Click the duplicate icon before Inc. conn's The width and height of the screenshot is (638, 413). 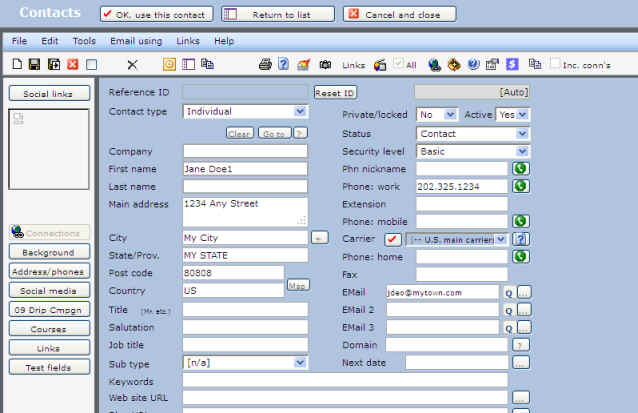(x=535, y=64)
